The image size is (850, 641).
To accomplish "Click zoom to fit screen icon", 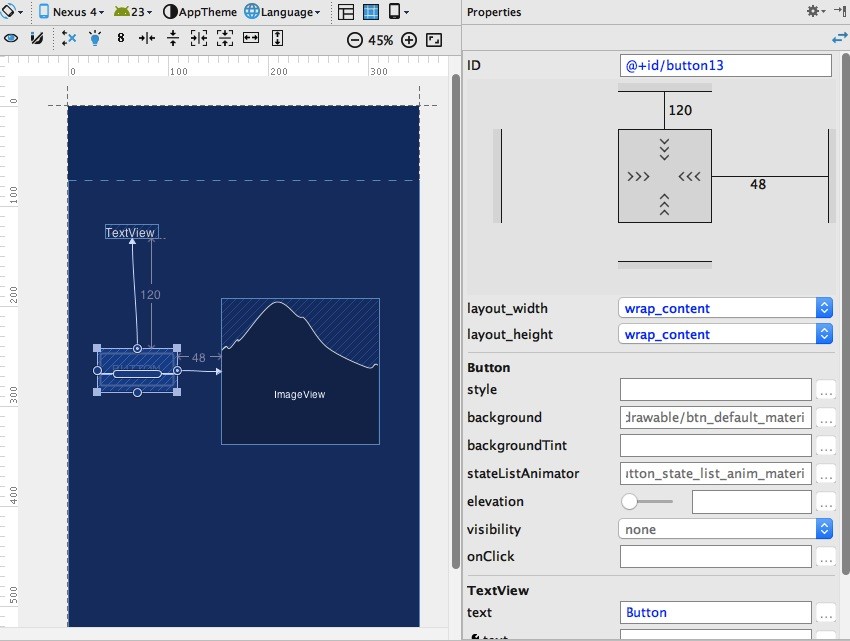I will pyautogui.click(x=434, y=40).
